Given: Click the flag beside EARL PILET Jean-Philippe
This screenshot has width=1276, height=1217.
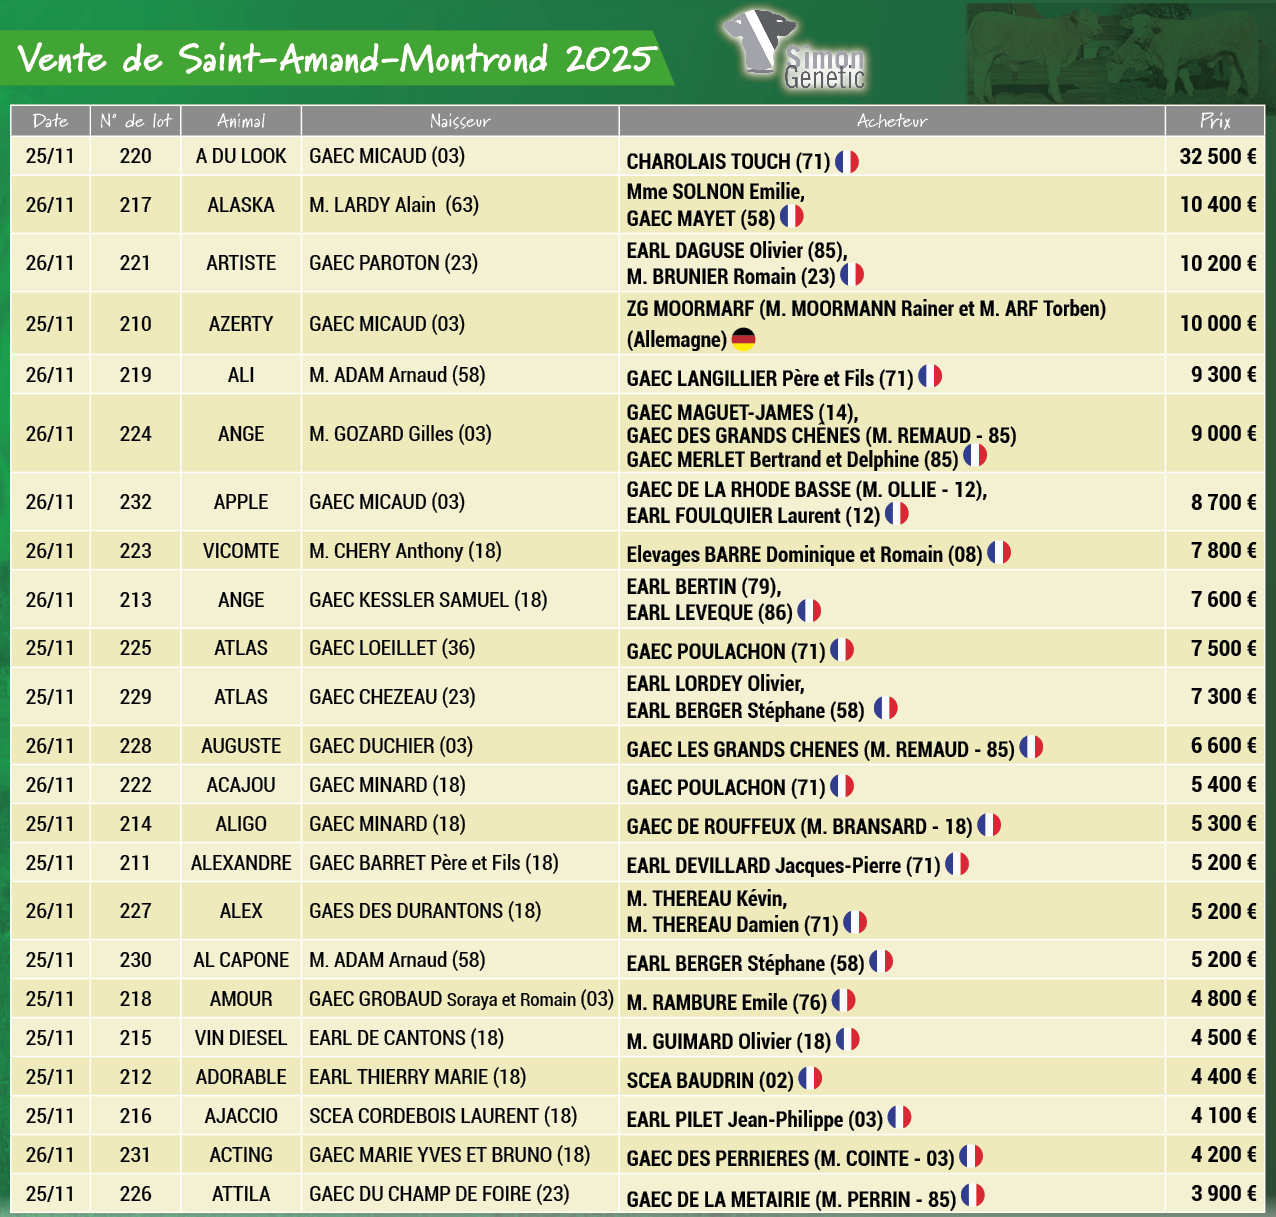Looking at the screenshot, I should [899, 1117].
